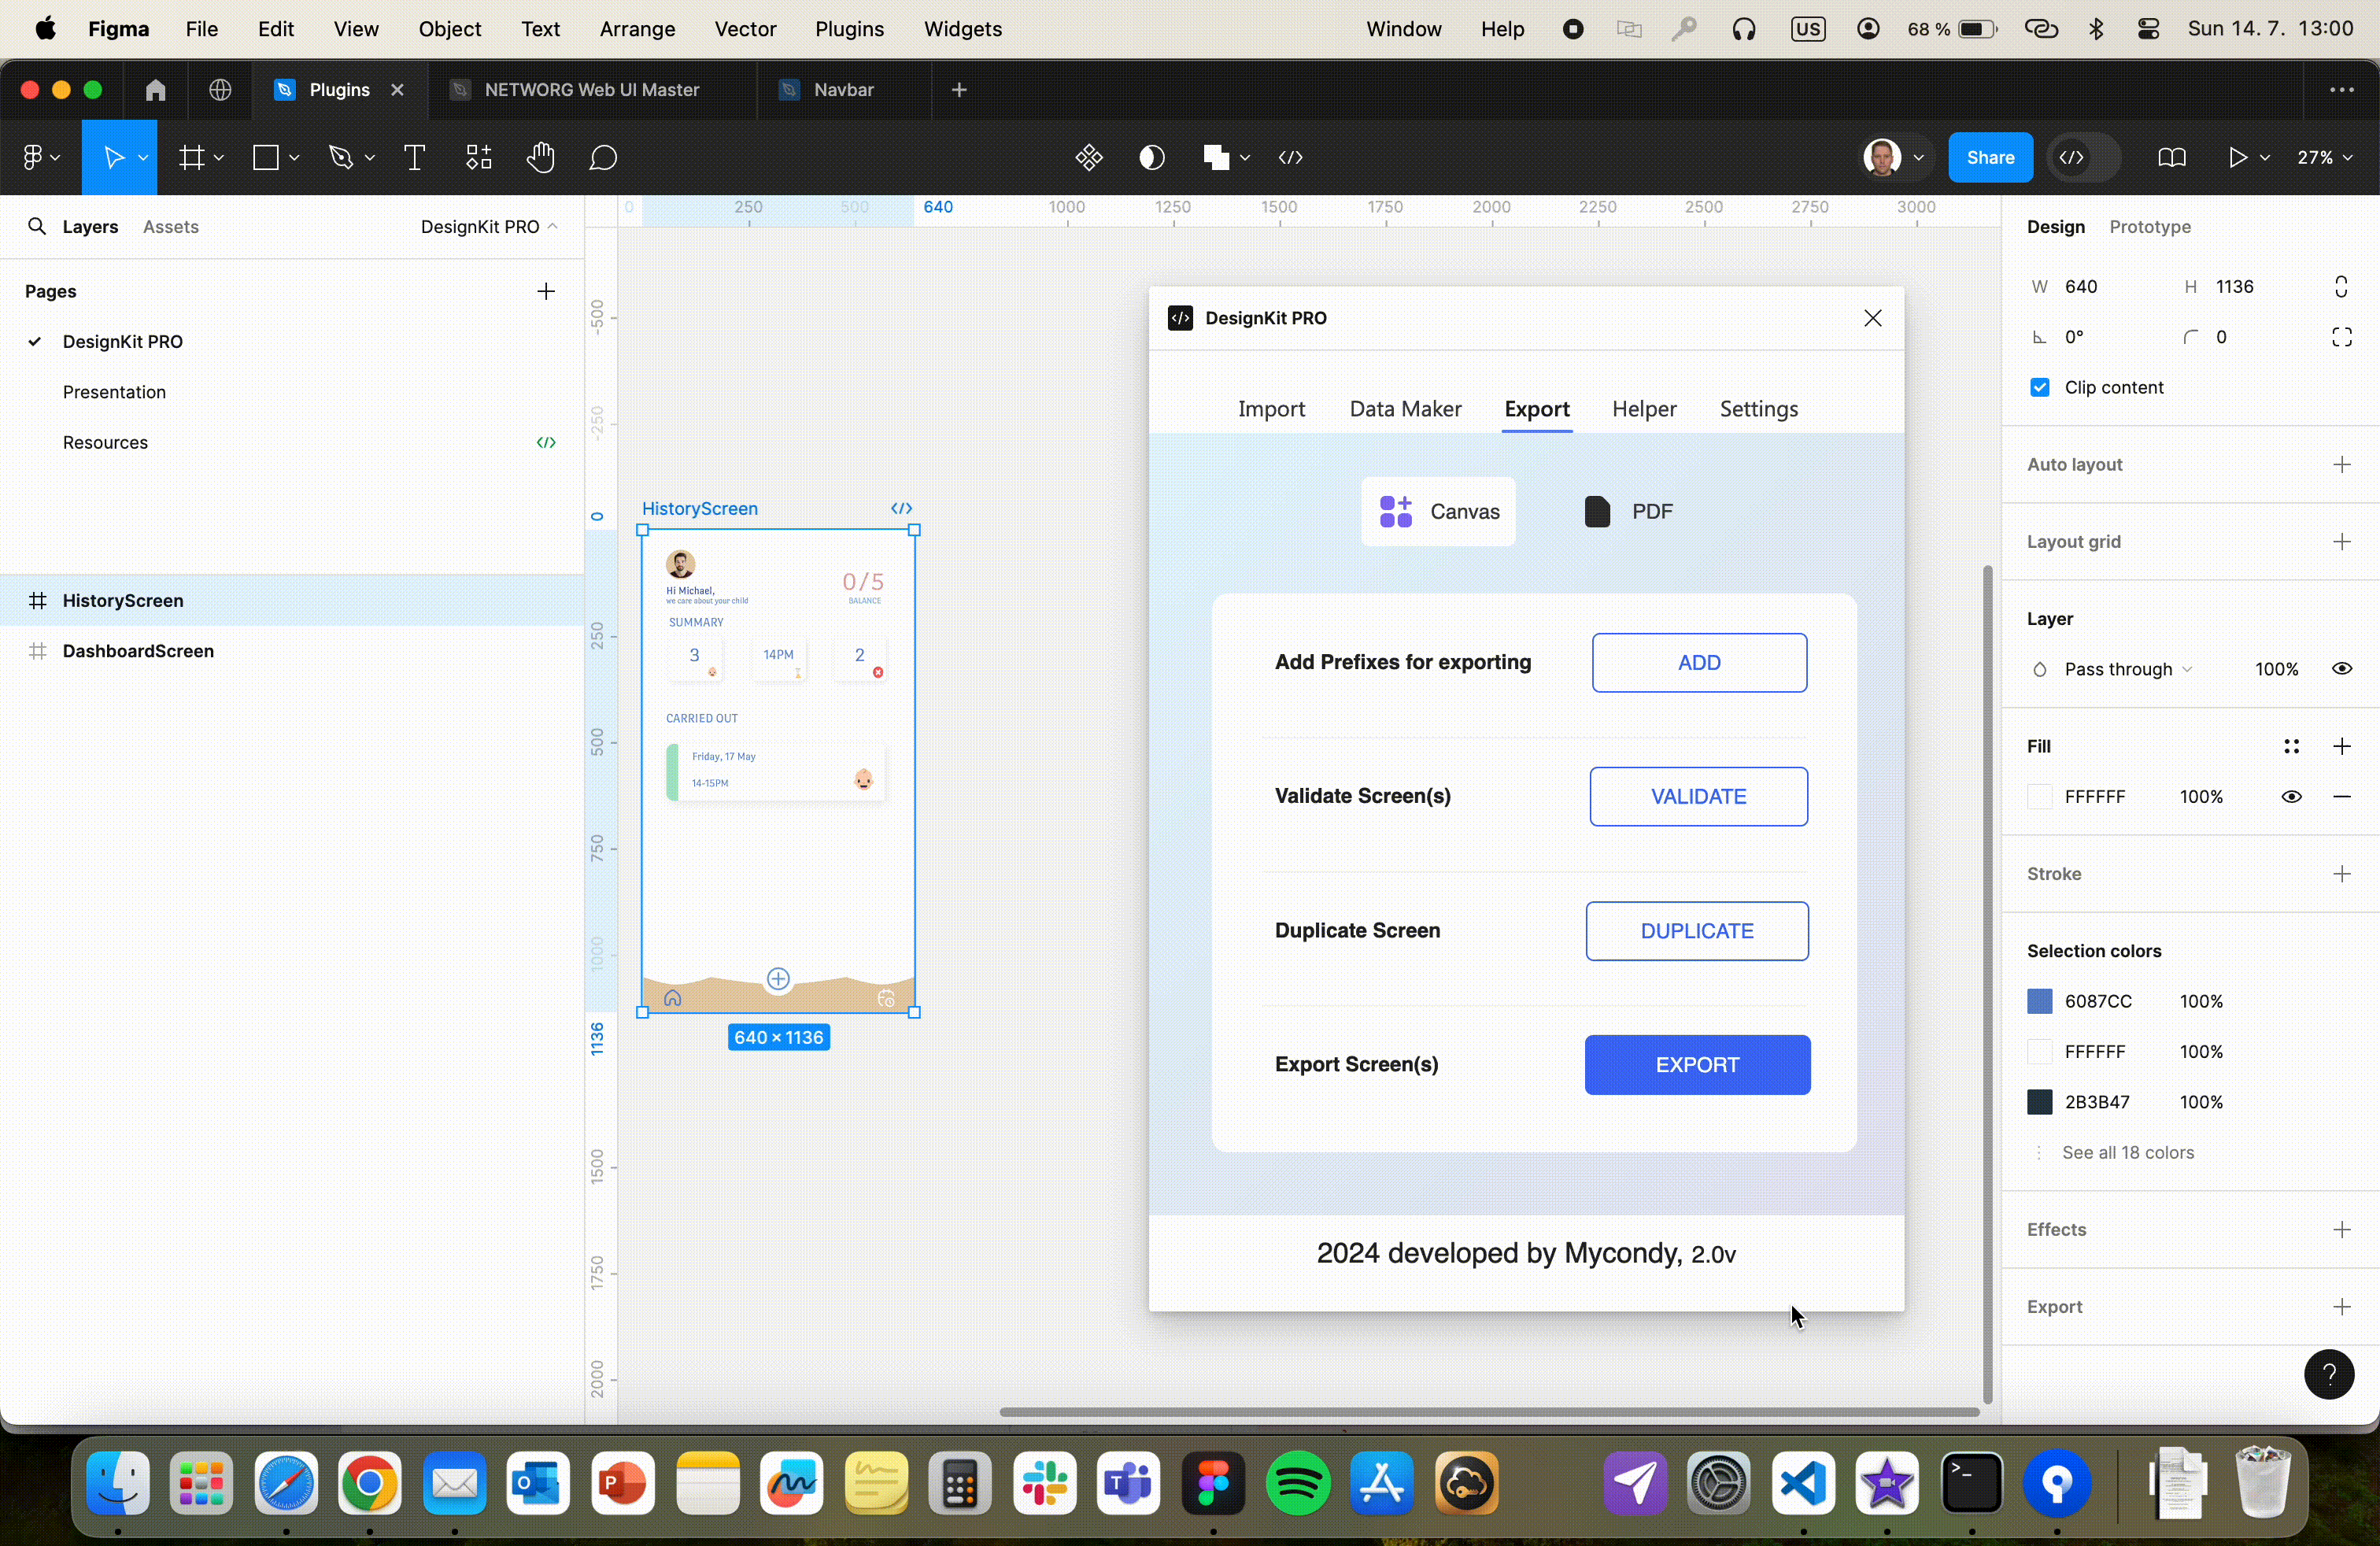Click the 6087CC selection color swatch
The height and width of the screenshot is (1546, 2380).
2040,1001
